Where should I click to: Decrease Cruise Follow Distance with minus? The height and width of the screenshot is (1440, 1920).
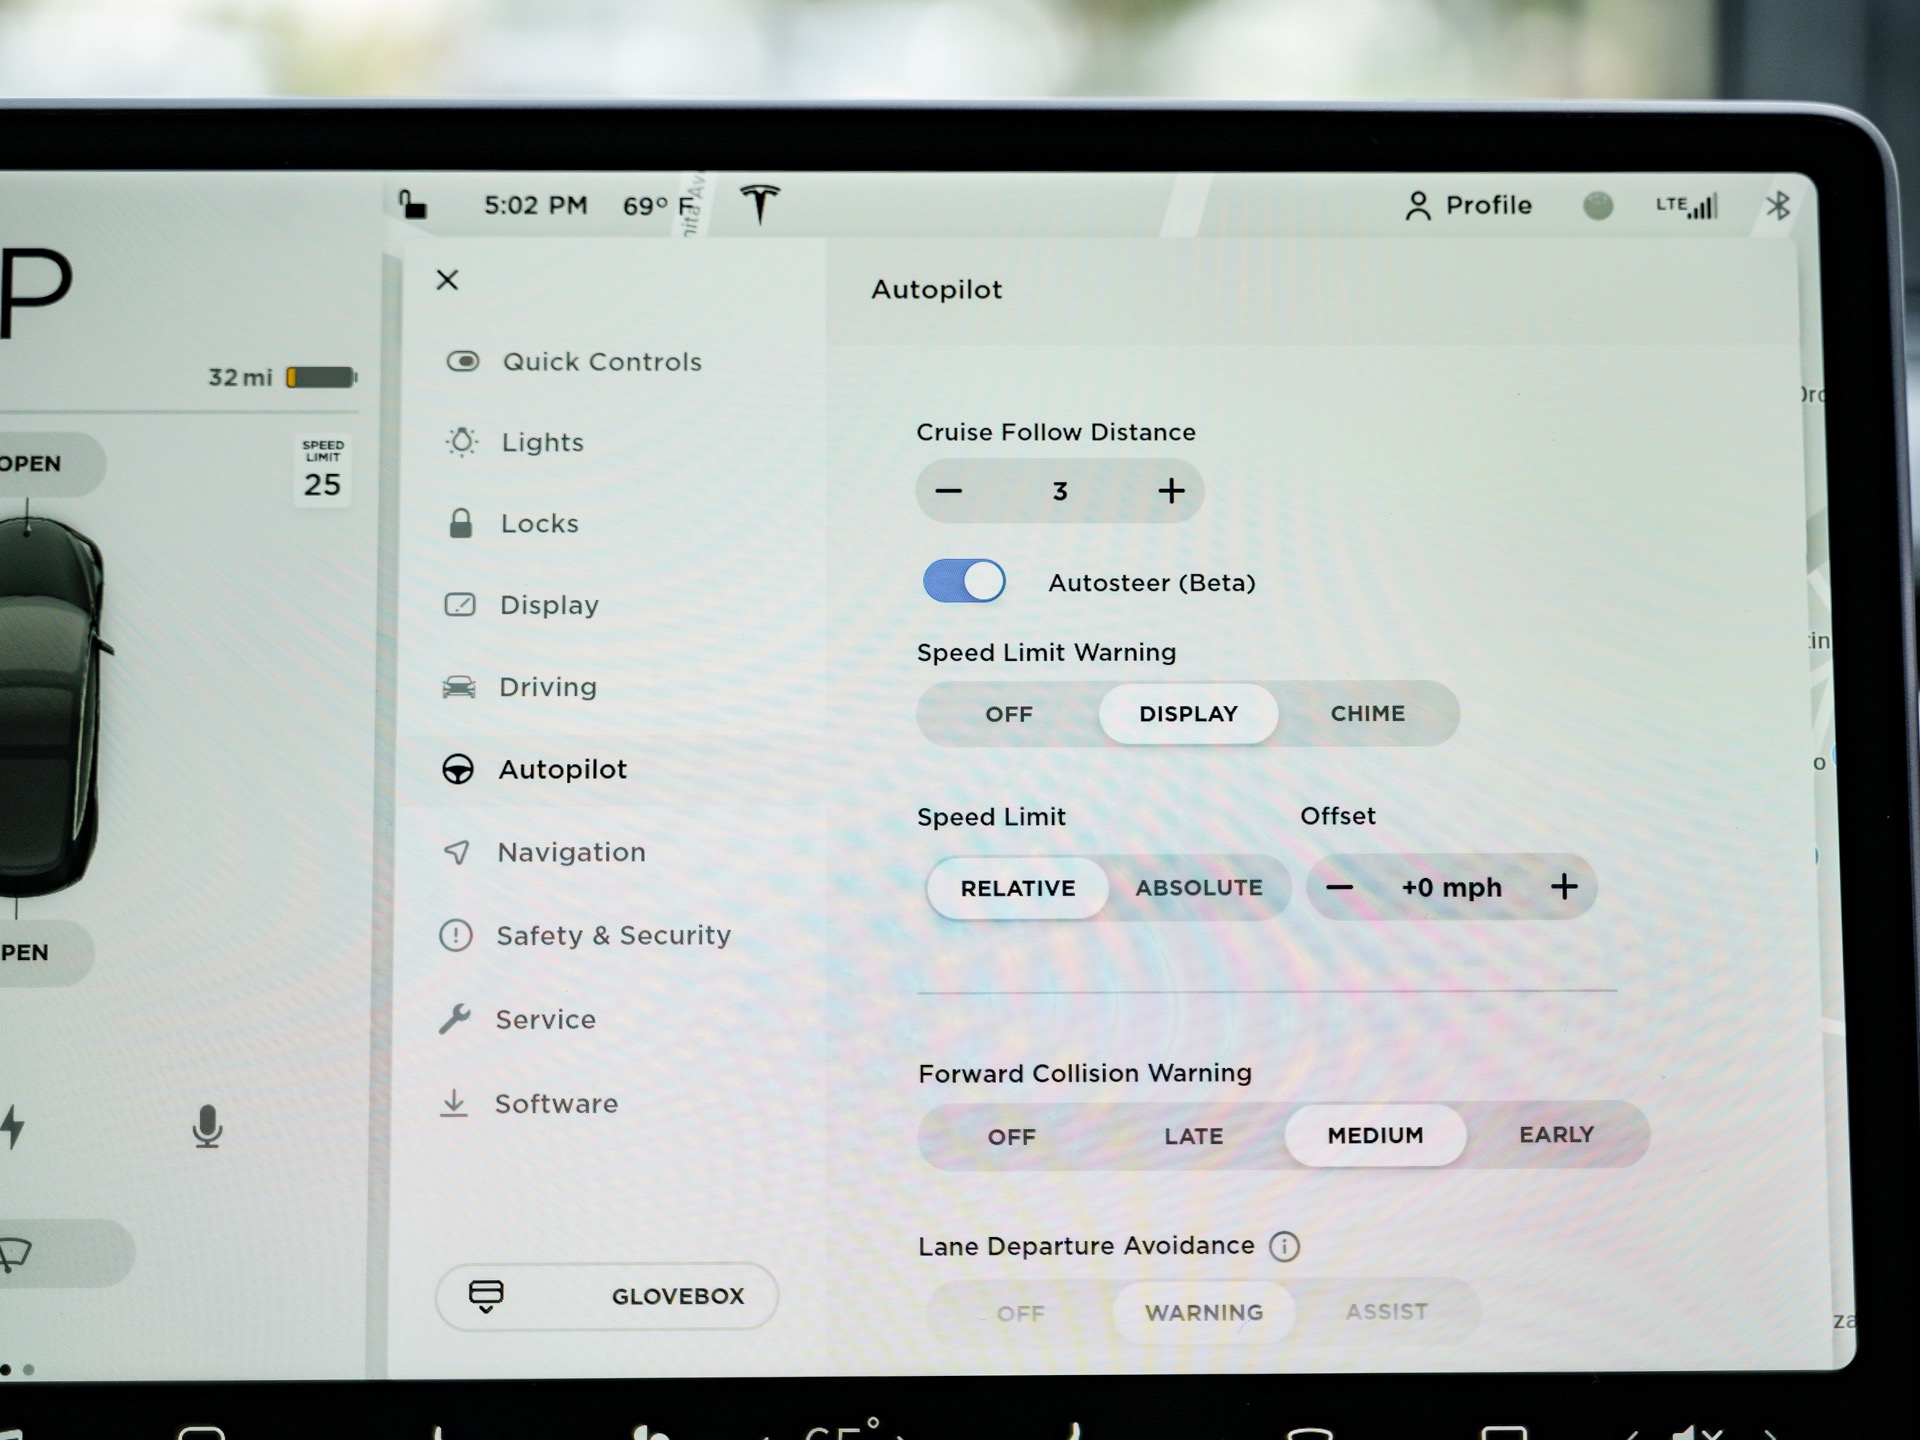point(948,491)
